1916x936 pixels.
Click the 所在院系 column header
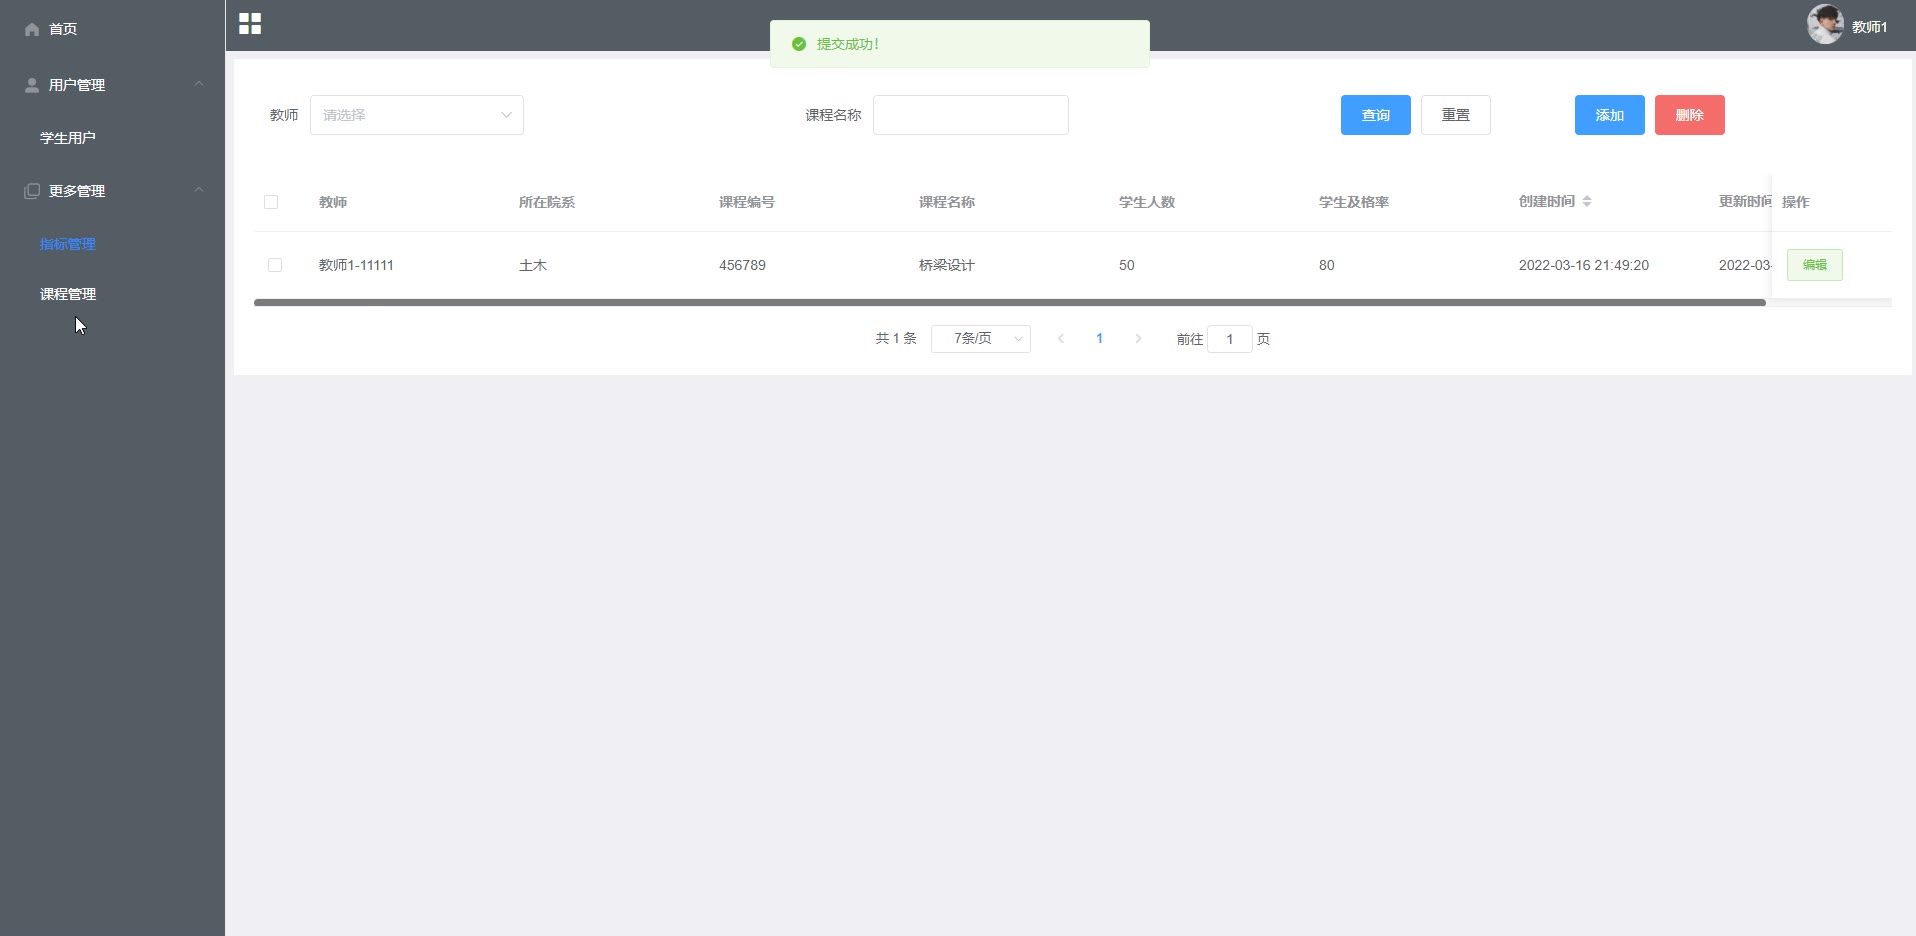pos(547,202)
